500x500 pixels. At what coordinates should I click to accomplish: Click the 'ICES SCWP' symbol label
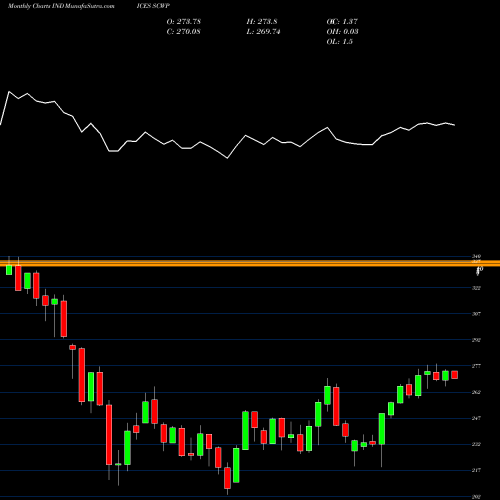[x=153, y=6]
